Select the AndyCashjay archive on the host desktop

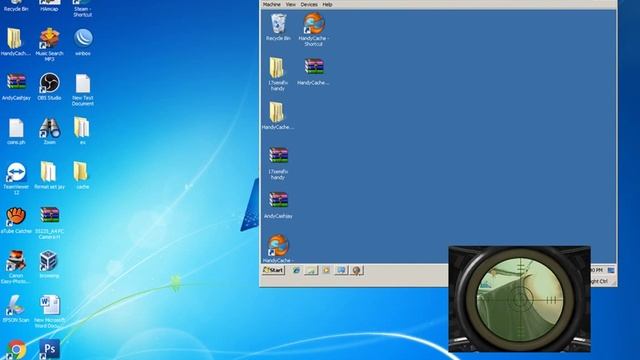click(16, 87)
